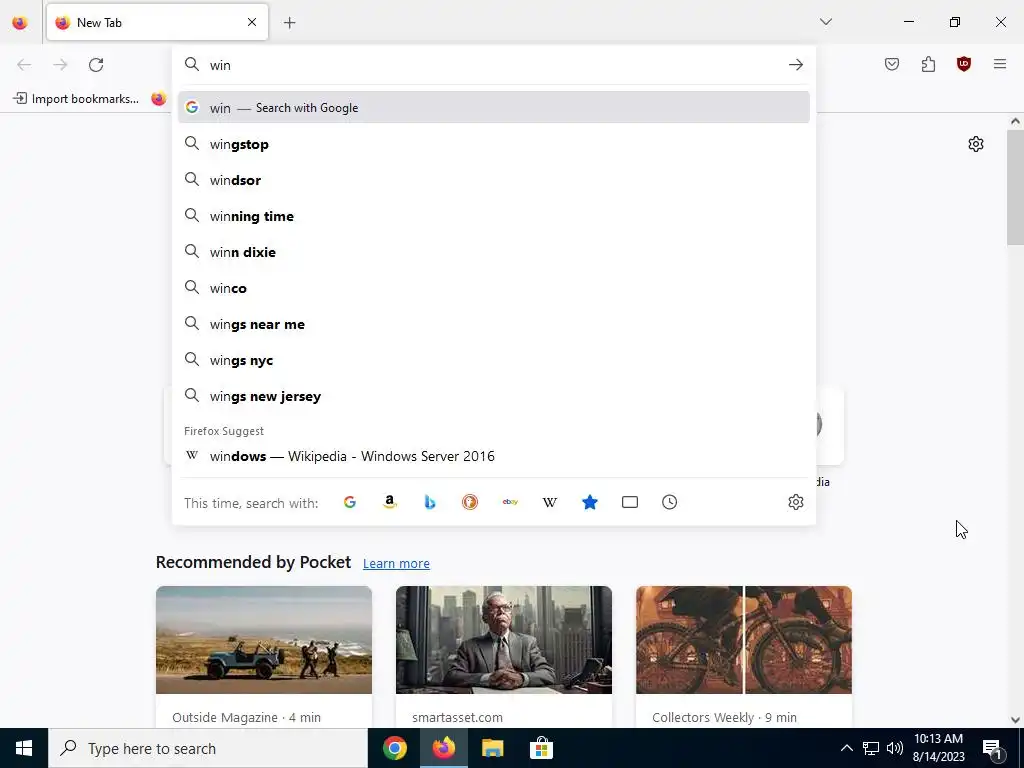Show hidden system tray icons
Viewport: 1024px width, 768px height.
[x=846, y=748]
